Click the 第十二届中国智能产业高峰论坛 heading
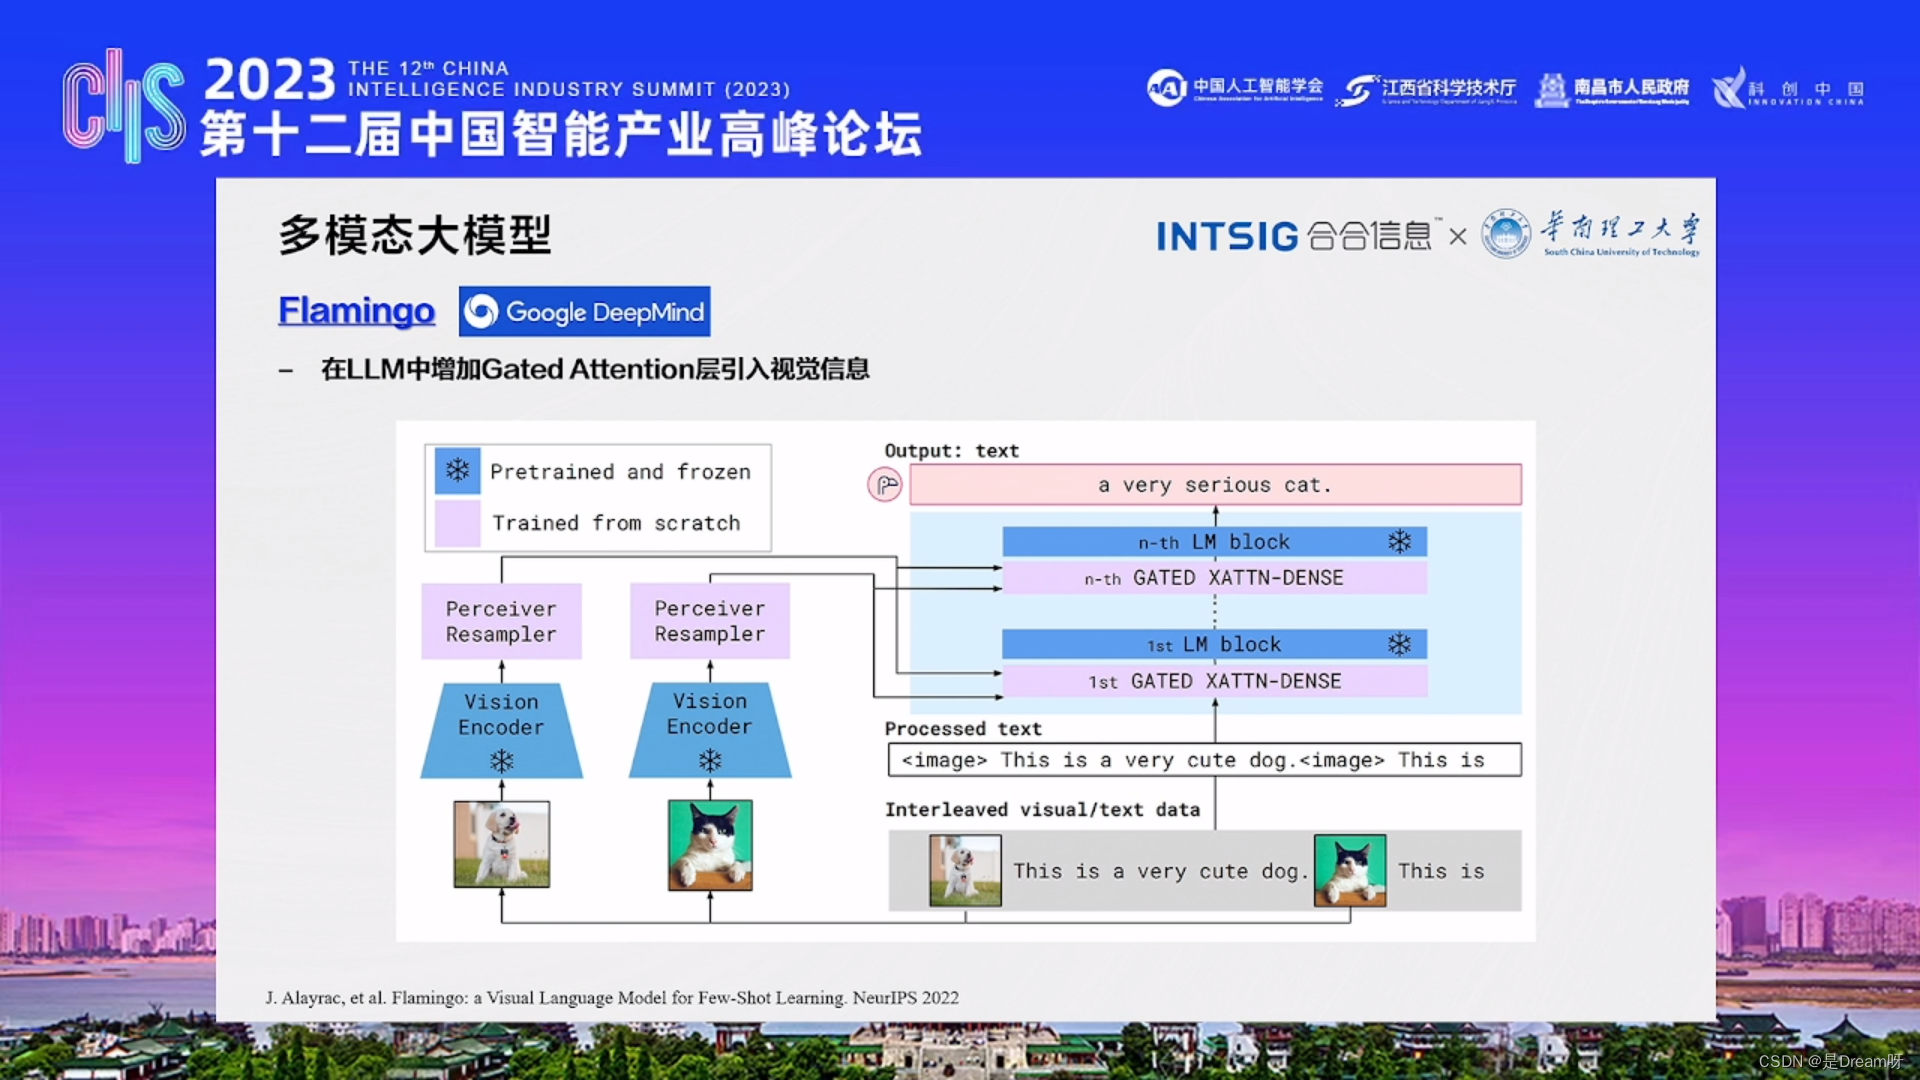1920x1080 pixels. pyautogui.click(x=561, y=134)
